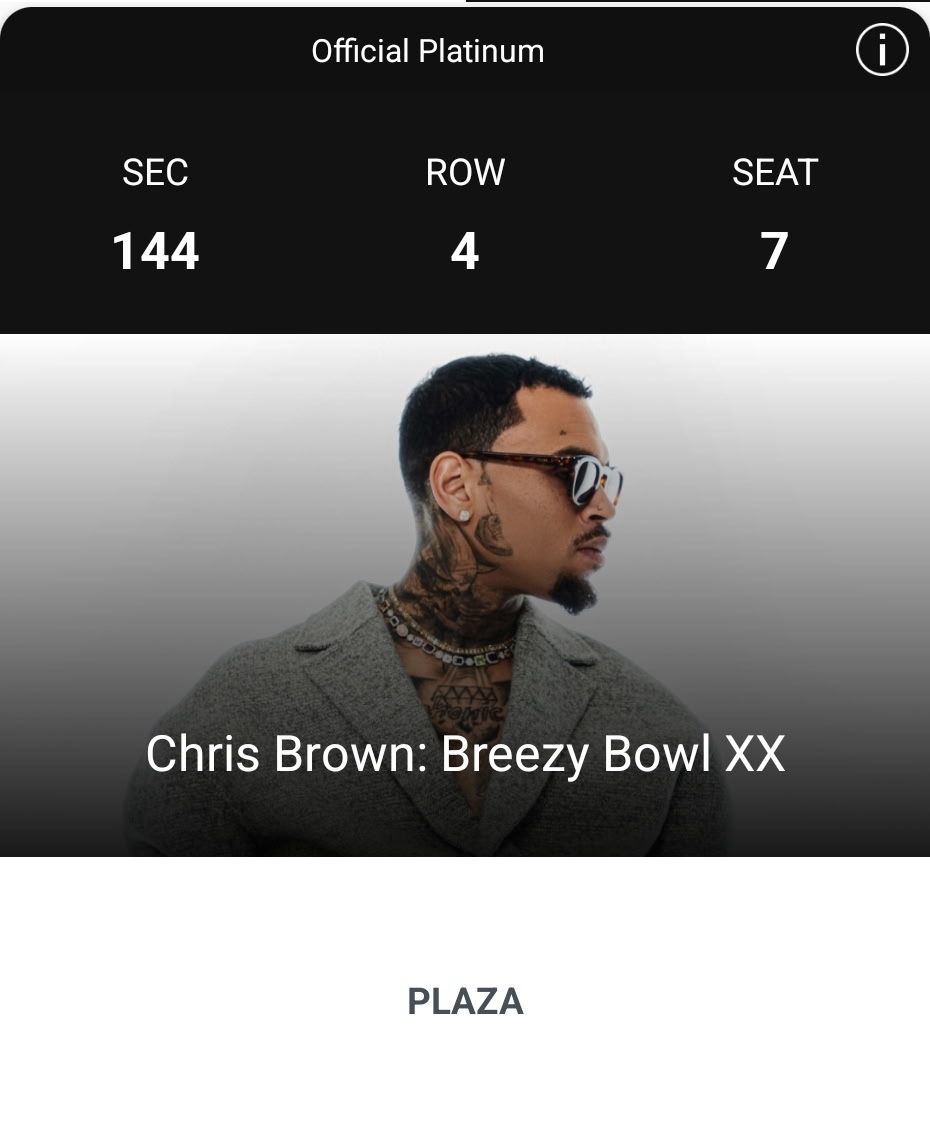This screenshot has width=930, height=1123.
Task: Tap seat number 7
Action: 775,251
